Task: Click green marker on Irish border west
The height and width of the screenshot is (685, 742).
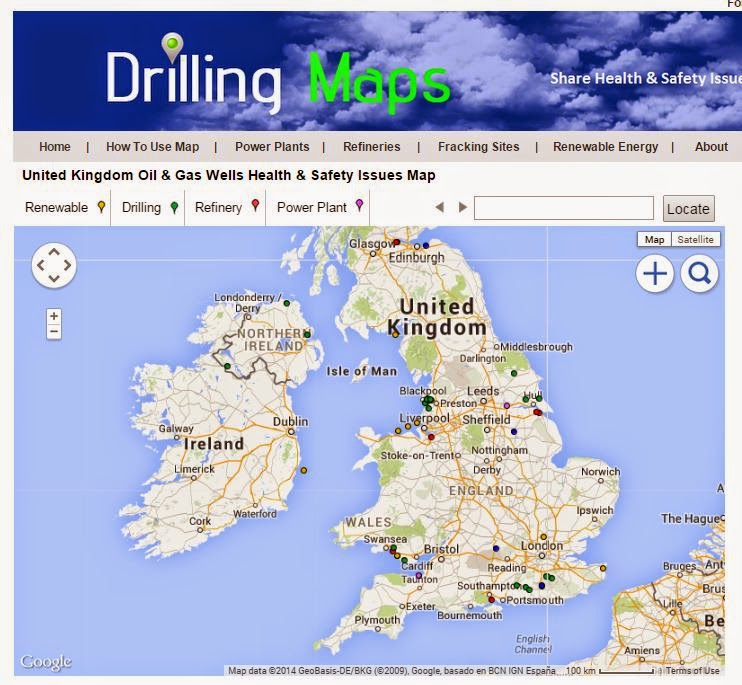Action: [227, 366]
